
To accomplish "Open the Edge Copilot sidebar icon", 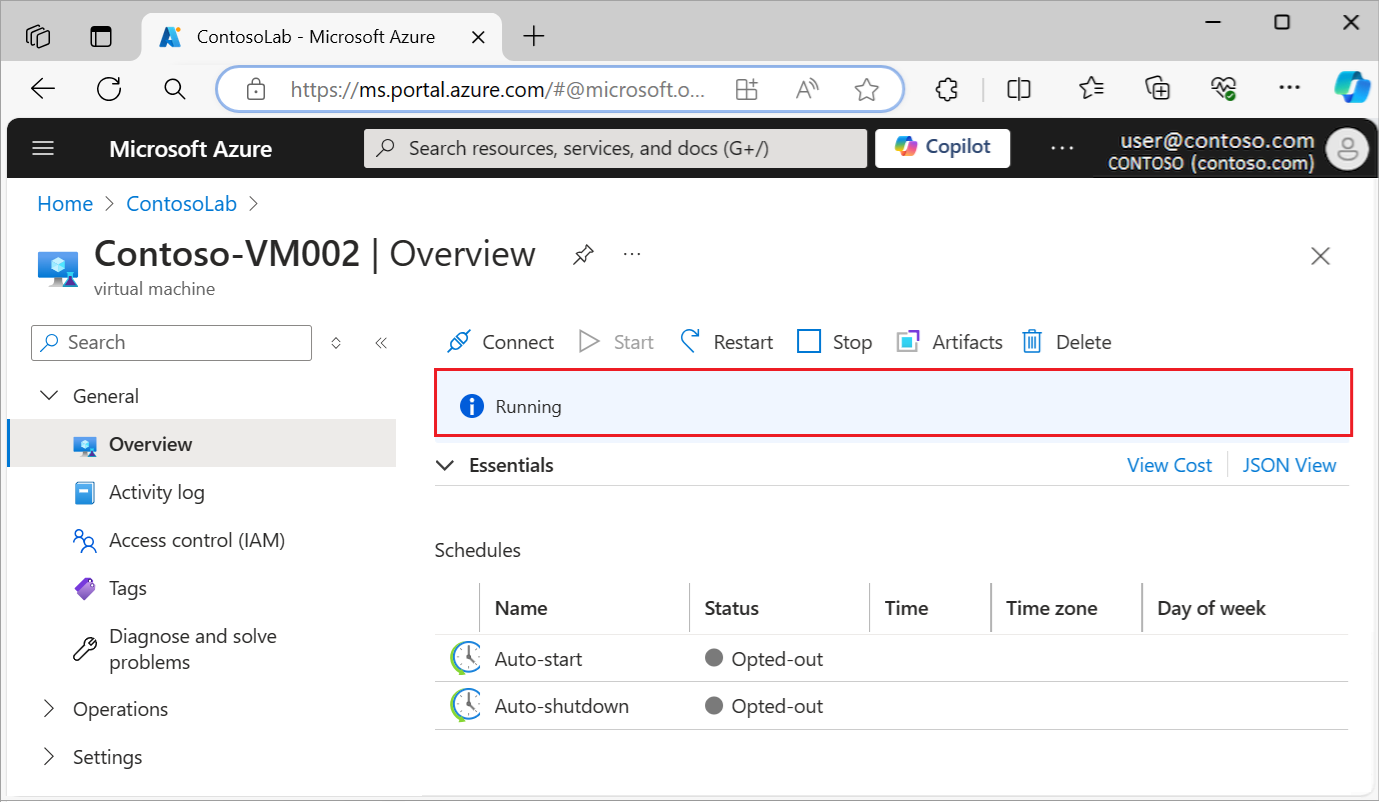I will click(x=1351, y=88).
